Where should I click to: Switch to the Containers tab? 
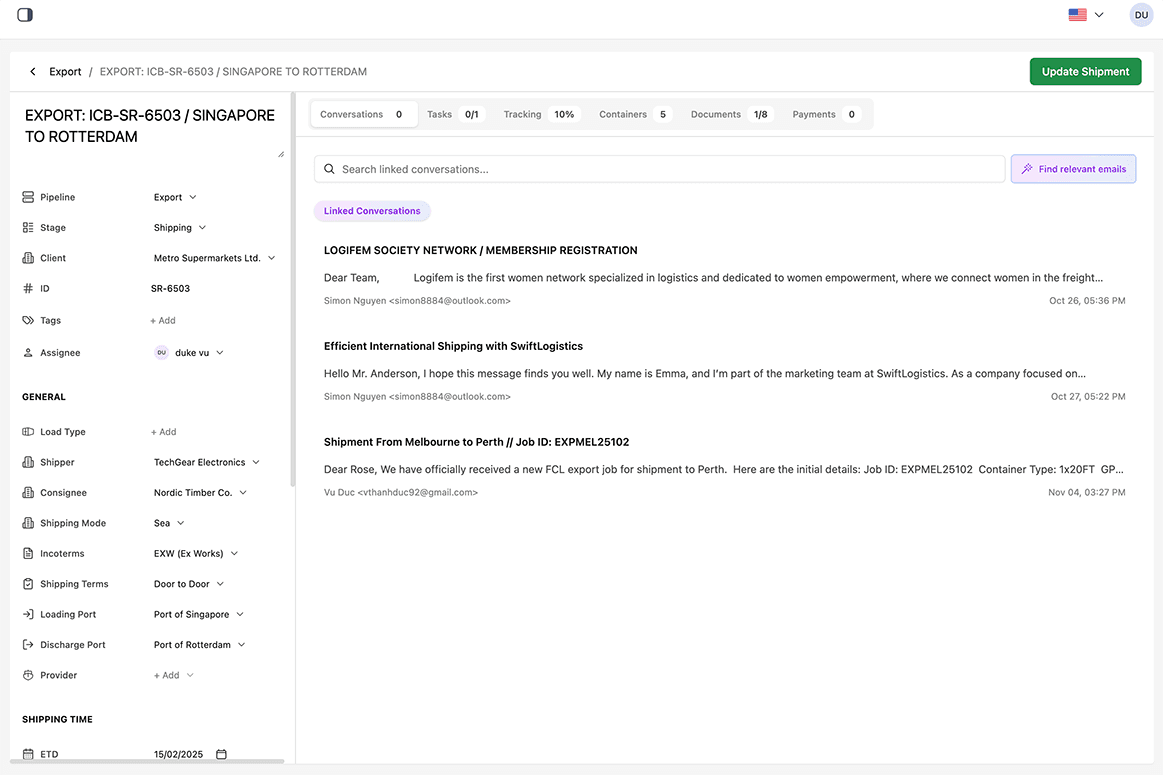click(636, 114)
